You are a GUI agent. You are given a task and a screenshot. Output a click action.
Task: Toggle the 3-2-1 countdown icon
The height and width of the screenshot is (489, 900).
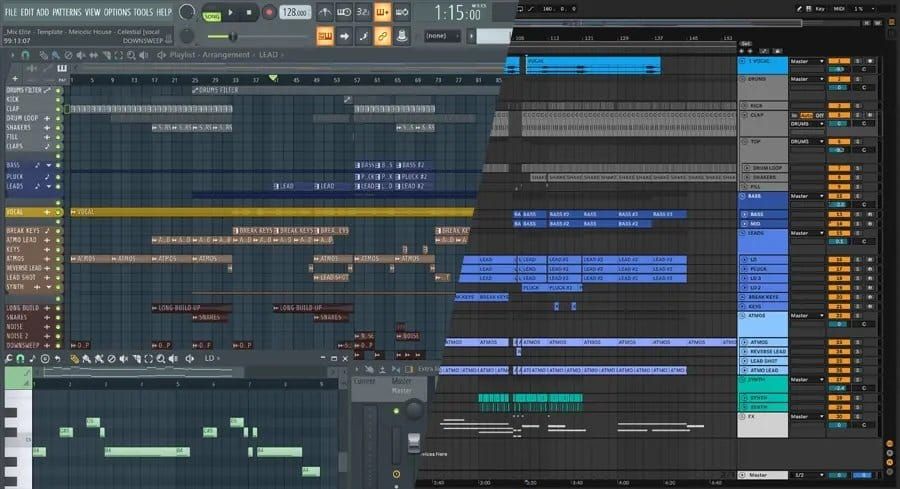(x=363, y=12)
